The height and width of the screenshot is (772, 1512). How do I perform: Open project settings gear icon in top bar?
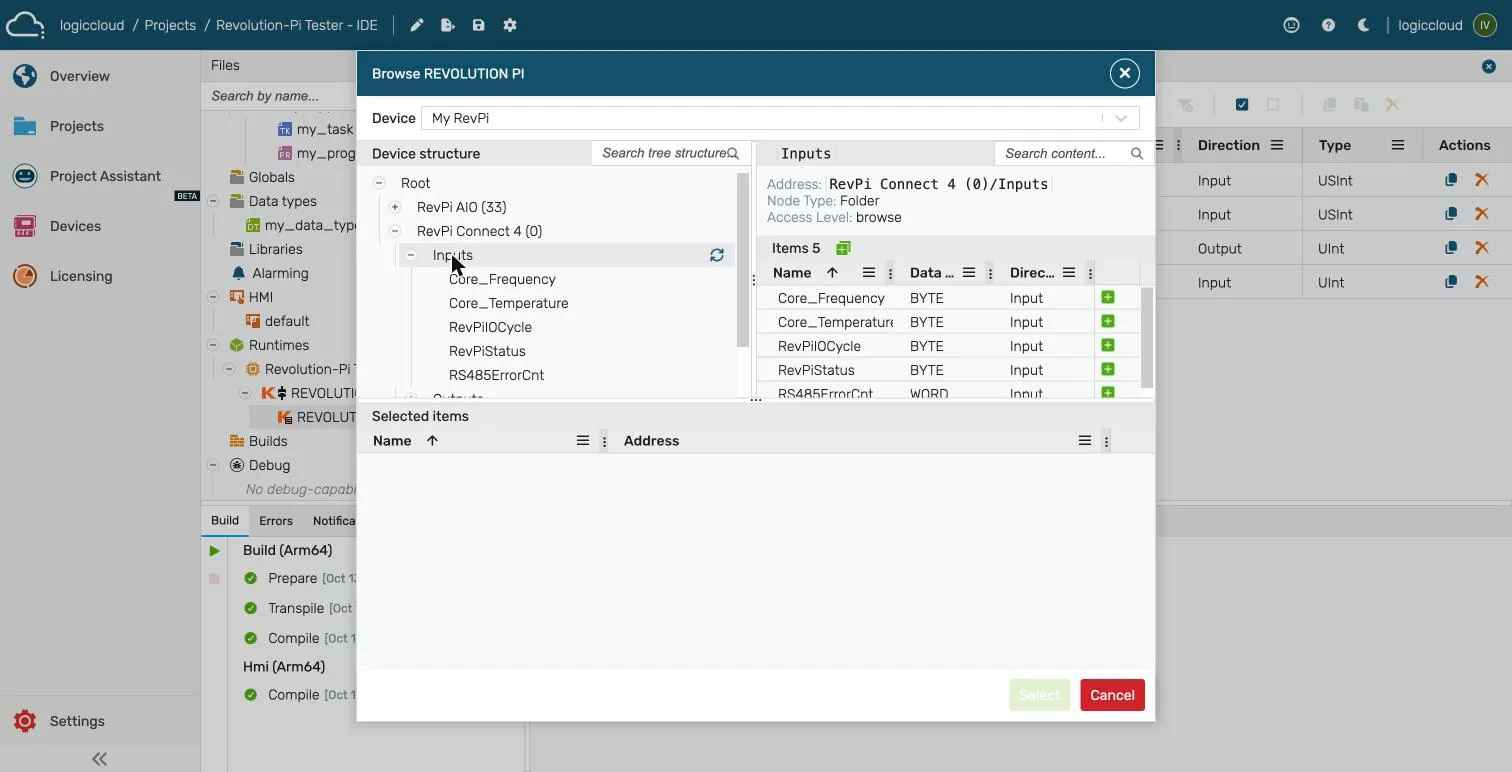[x=510, y=25]
